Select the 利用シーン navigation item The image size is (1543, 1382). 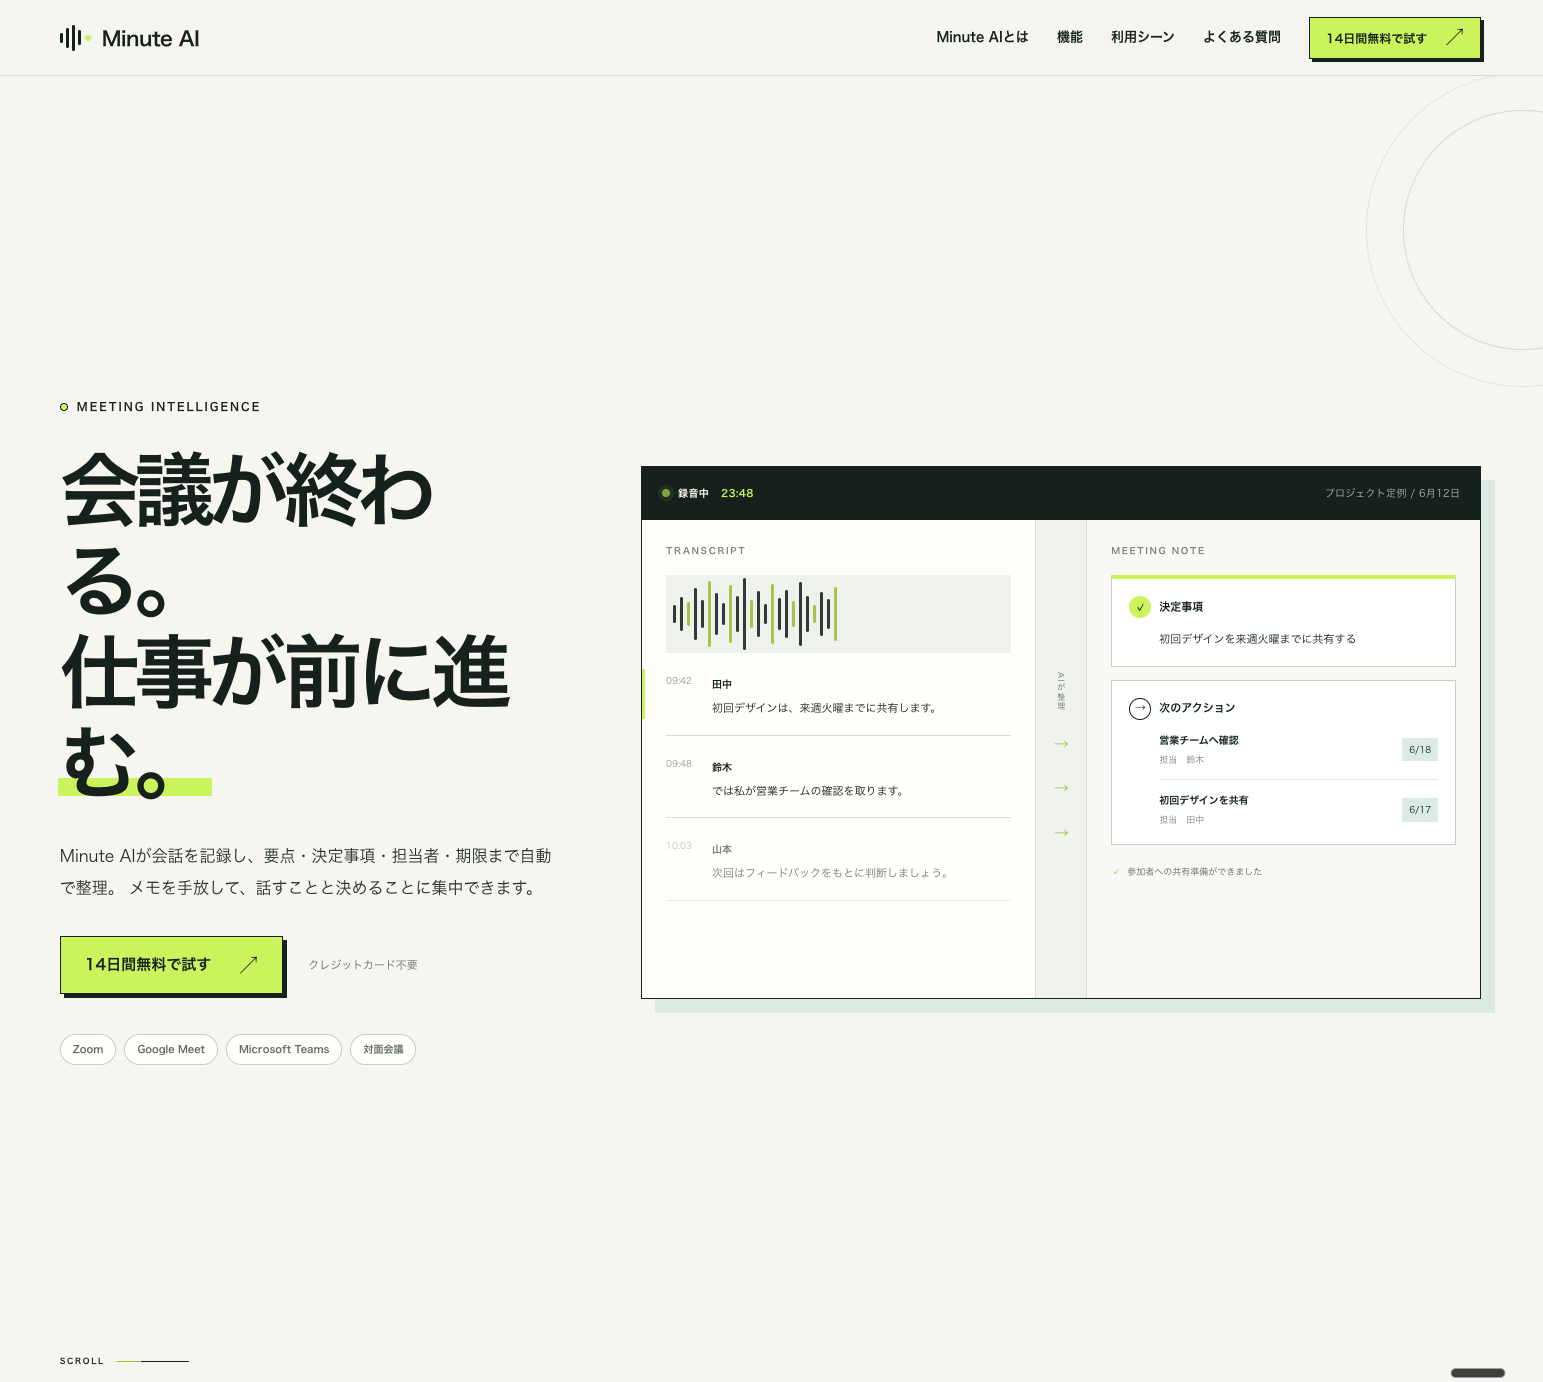(x=1143, y=37)
